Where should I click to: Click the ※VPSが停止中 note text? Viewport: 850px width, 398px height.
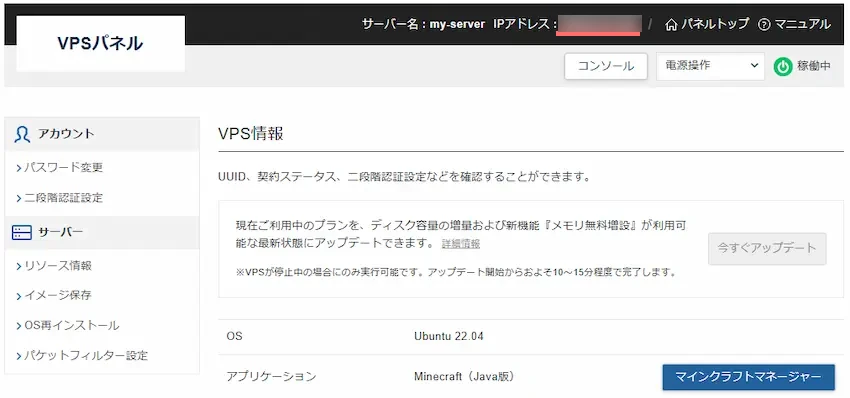tap(456, 273)
